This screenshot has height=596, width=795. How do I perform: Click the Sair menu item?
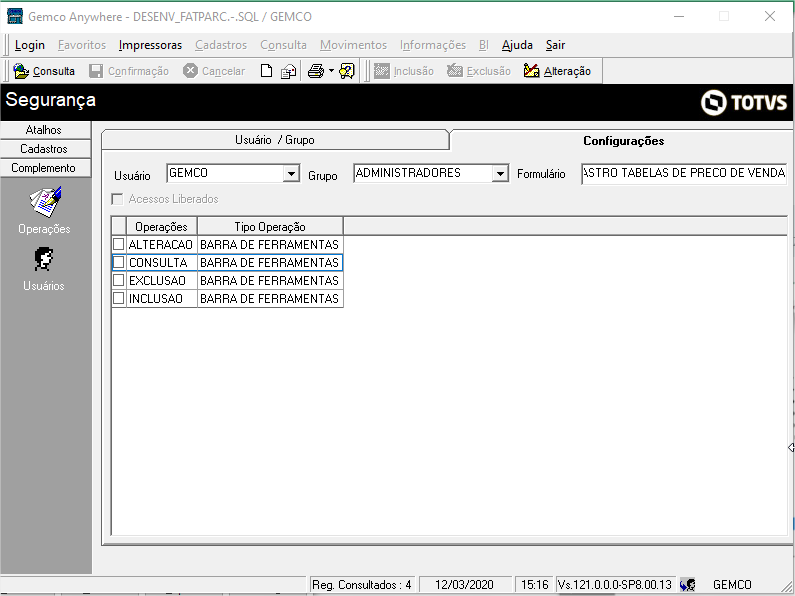[555, 45]
